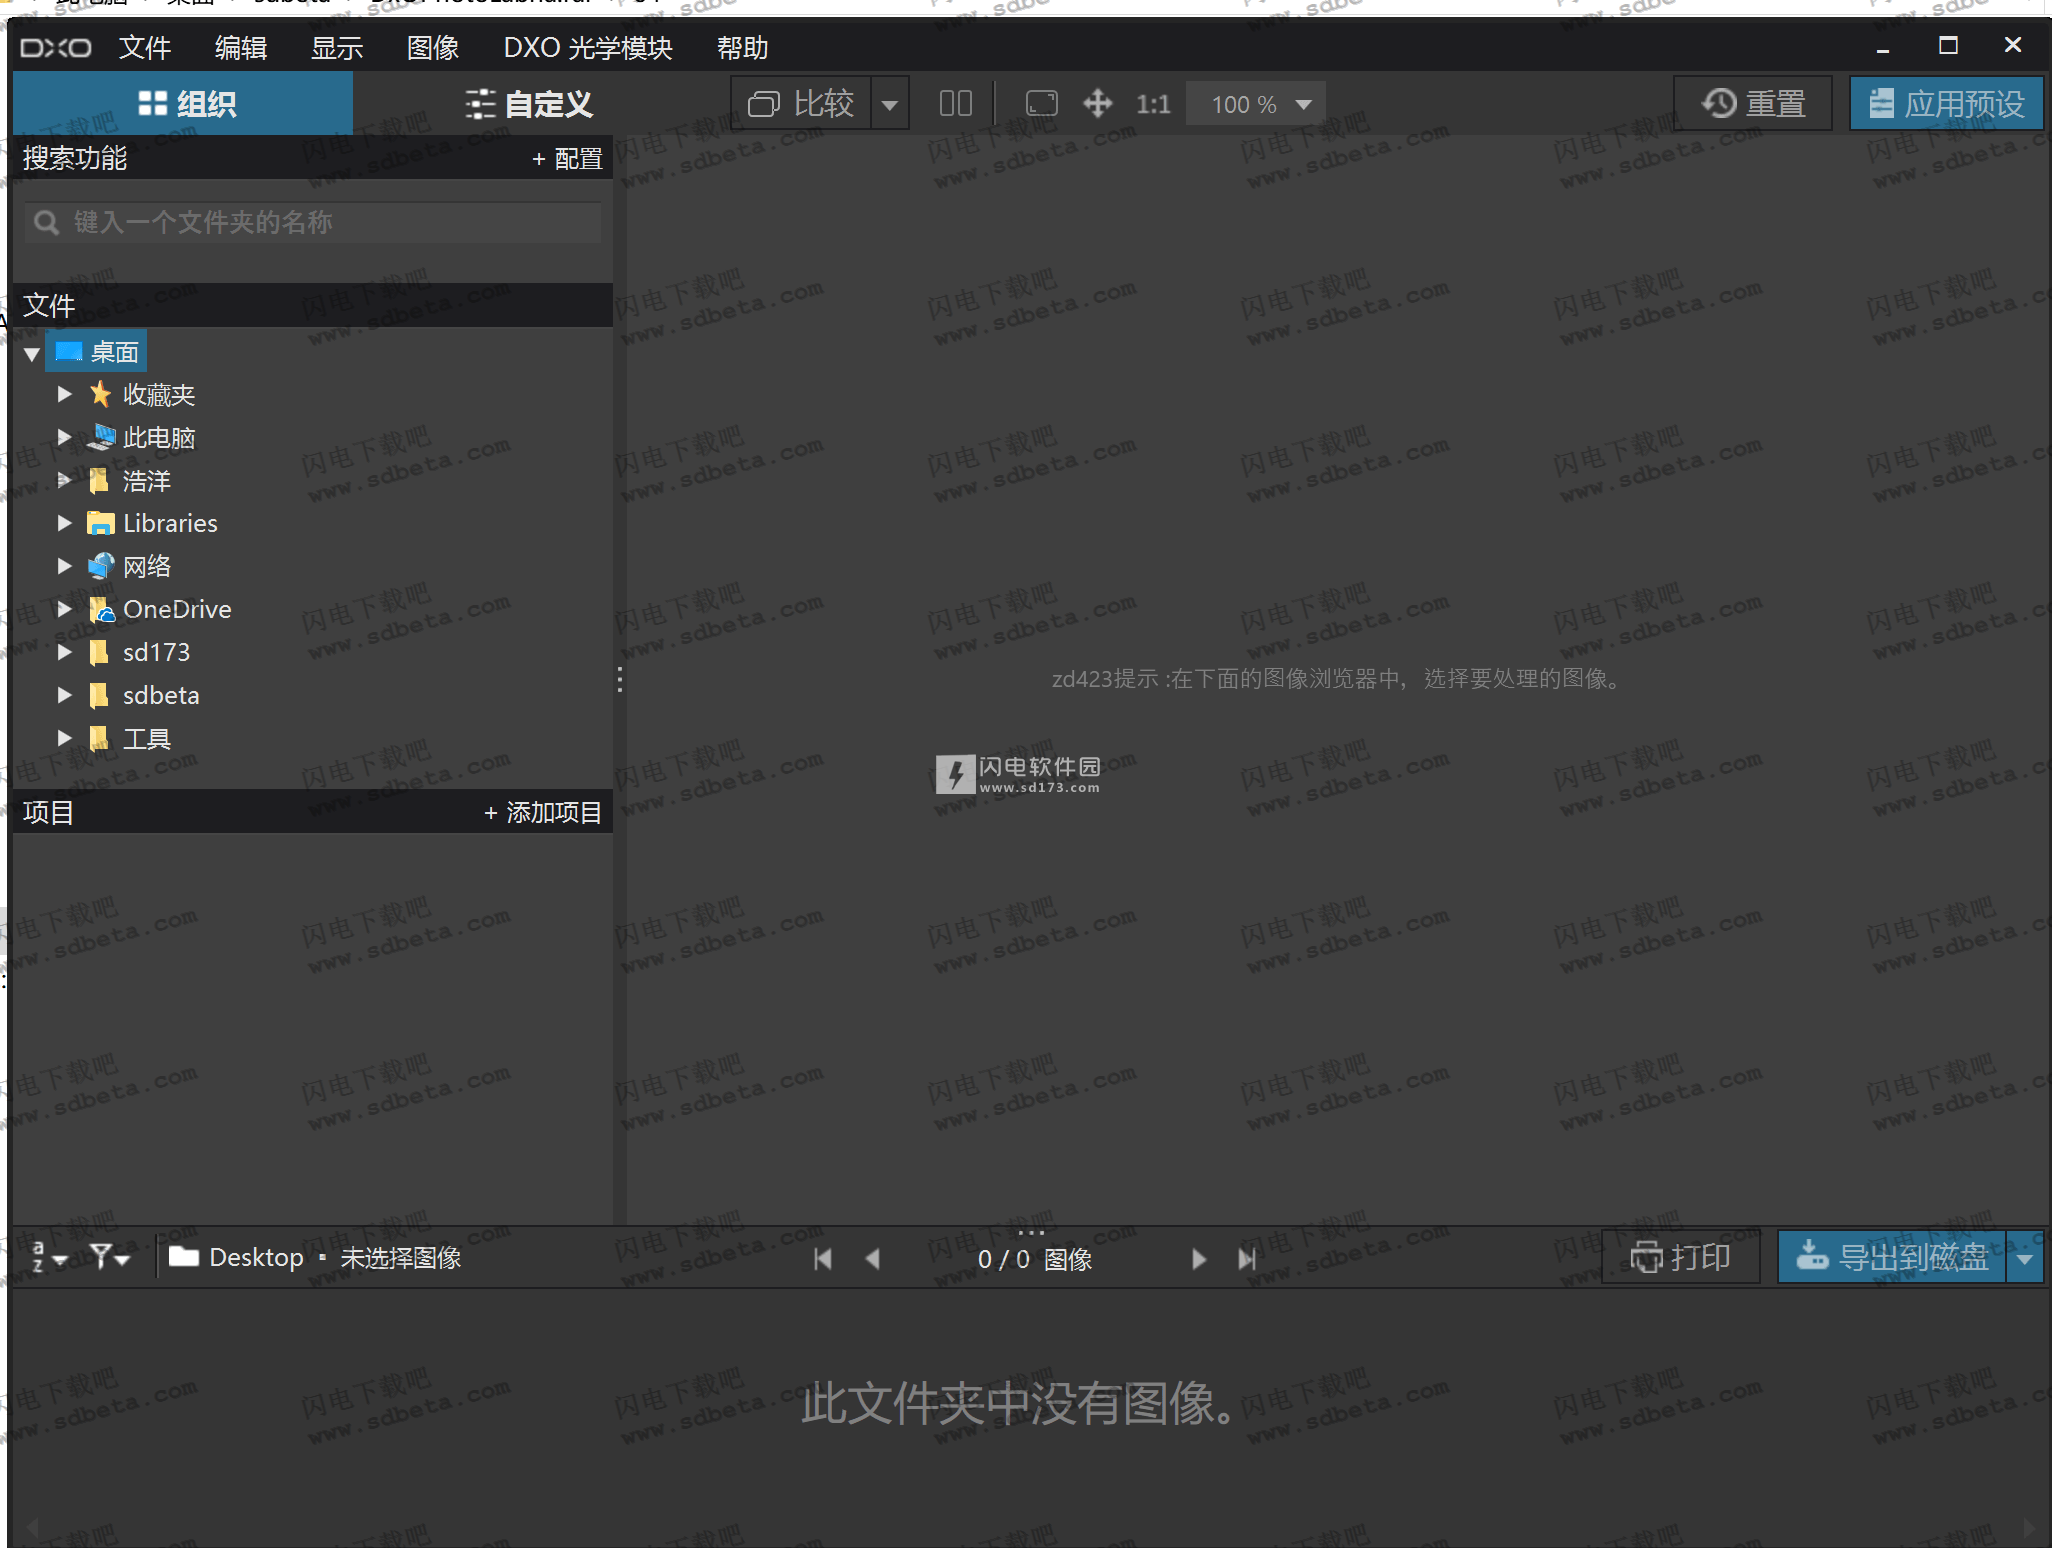Switch to the 自定义 tab

point(527,103)
